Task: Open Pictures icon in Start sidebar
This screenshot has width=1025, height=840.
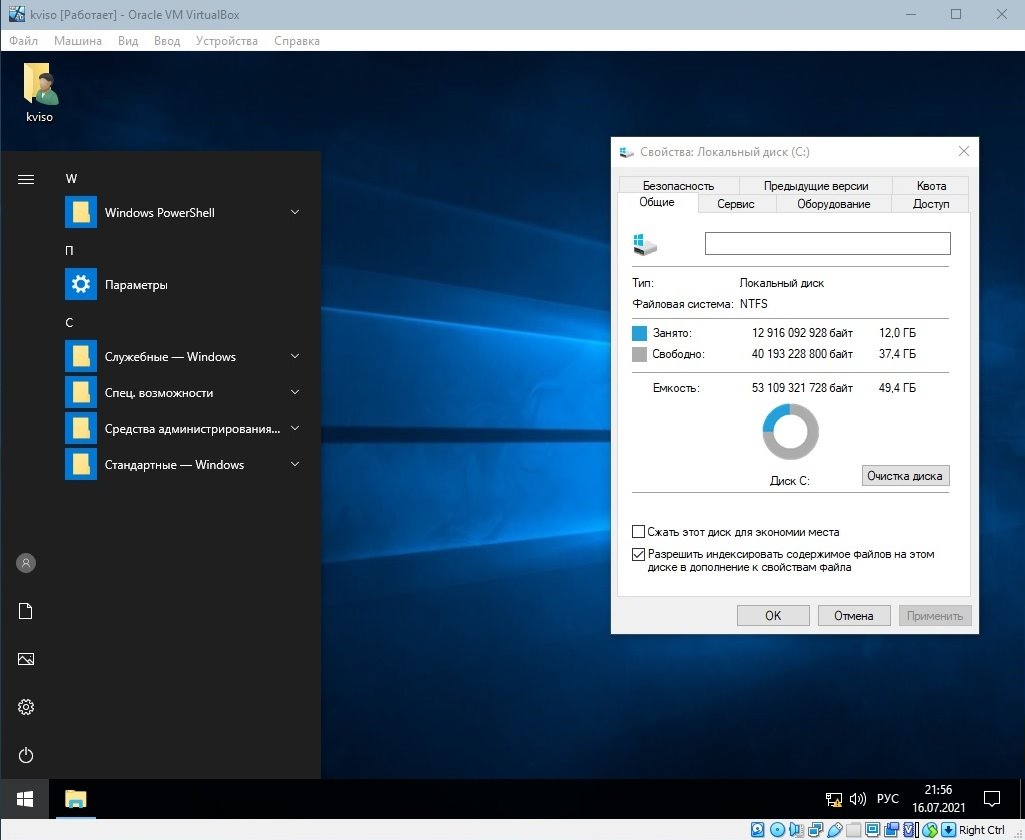Action: point(26,659)
